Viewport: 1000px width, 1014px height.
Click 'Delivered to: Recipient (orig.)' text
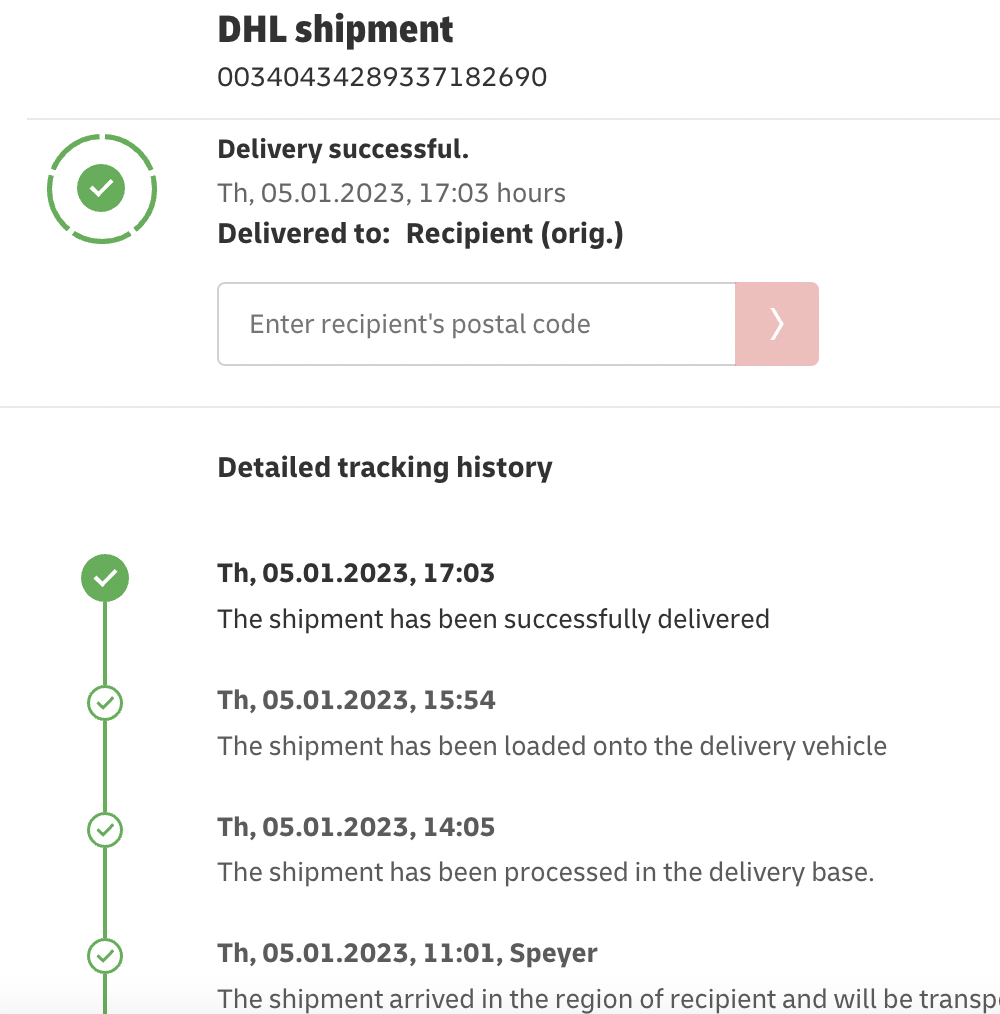420,233
